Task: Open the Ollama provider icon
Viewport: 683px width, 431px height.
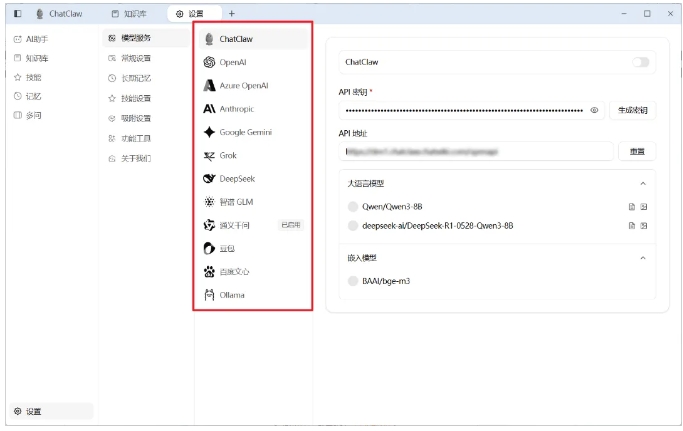Action: (209, 295)
